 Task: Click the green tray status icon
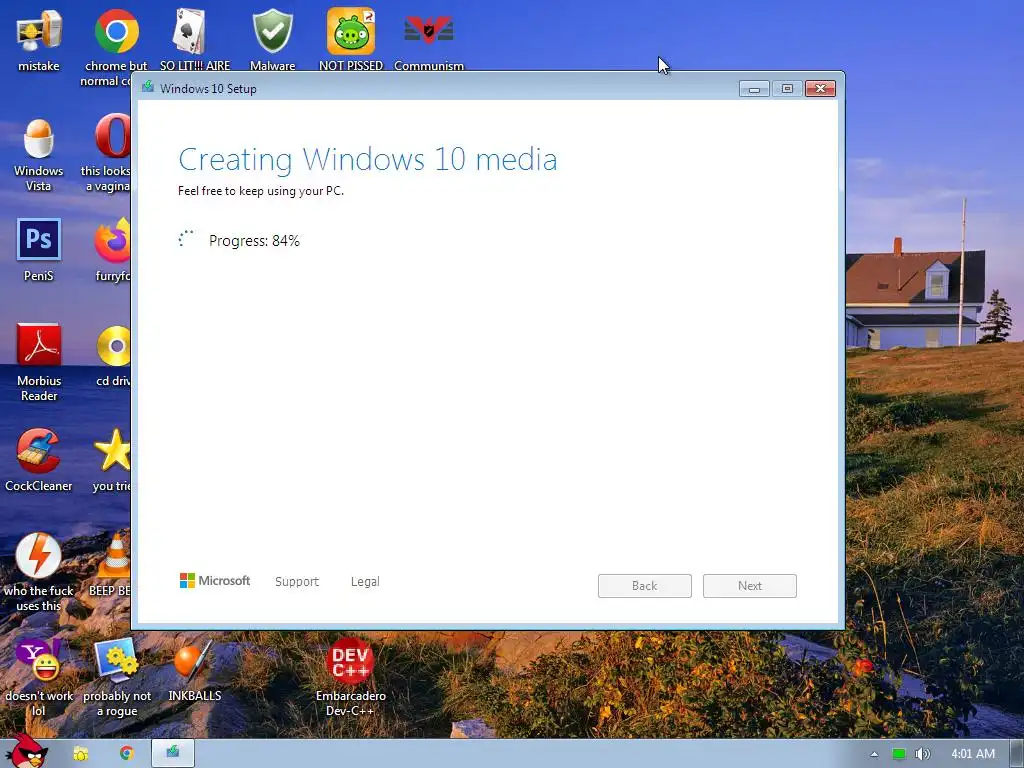click(899, 754)
